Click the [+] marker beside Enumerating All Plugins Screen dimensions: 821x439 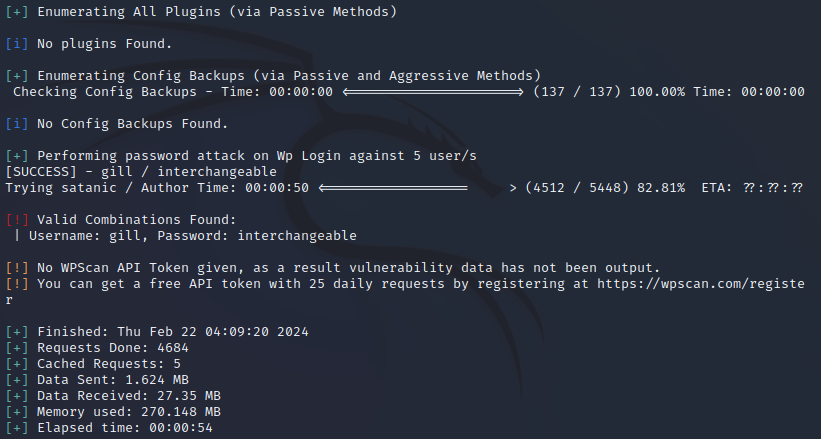[x=17, y=12]
